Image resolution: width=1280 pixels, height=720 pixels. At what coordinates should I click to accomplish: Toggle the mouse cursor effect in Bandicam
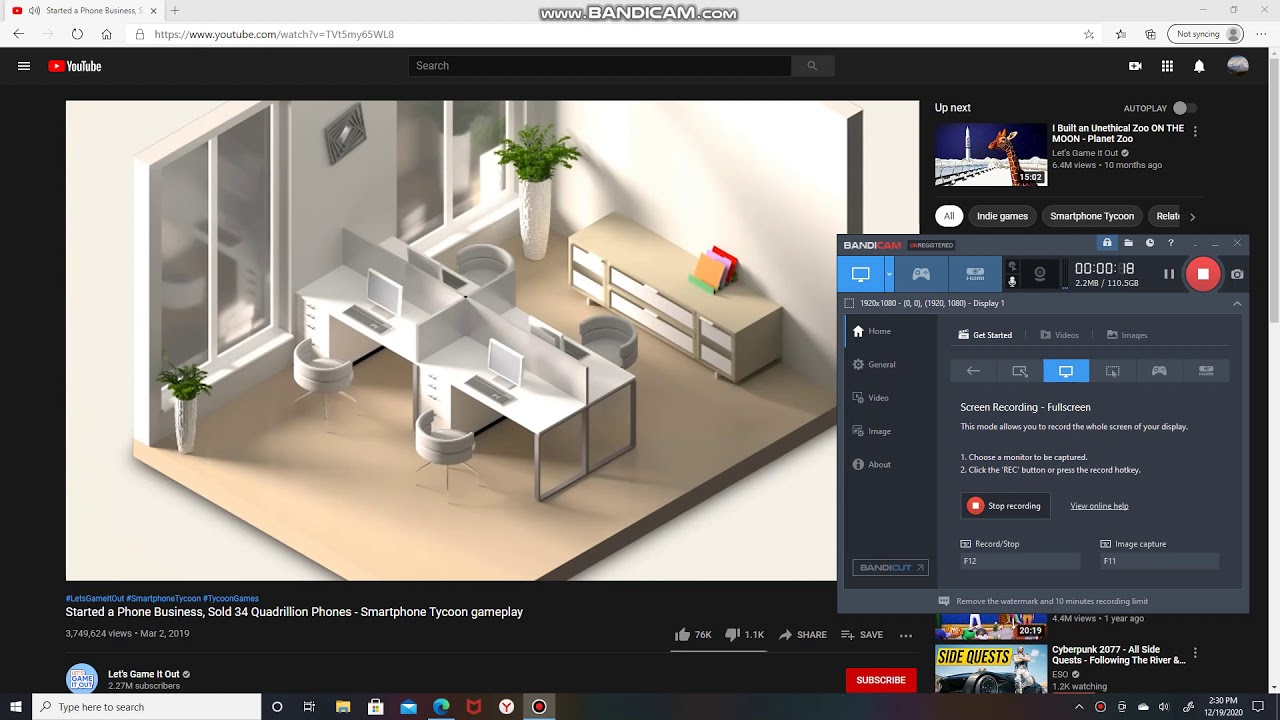(x=1012, y=266)
